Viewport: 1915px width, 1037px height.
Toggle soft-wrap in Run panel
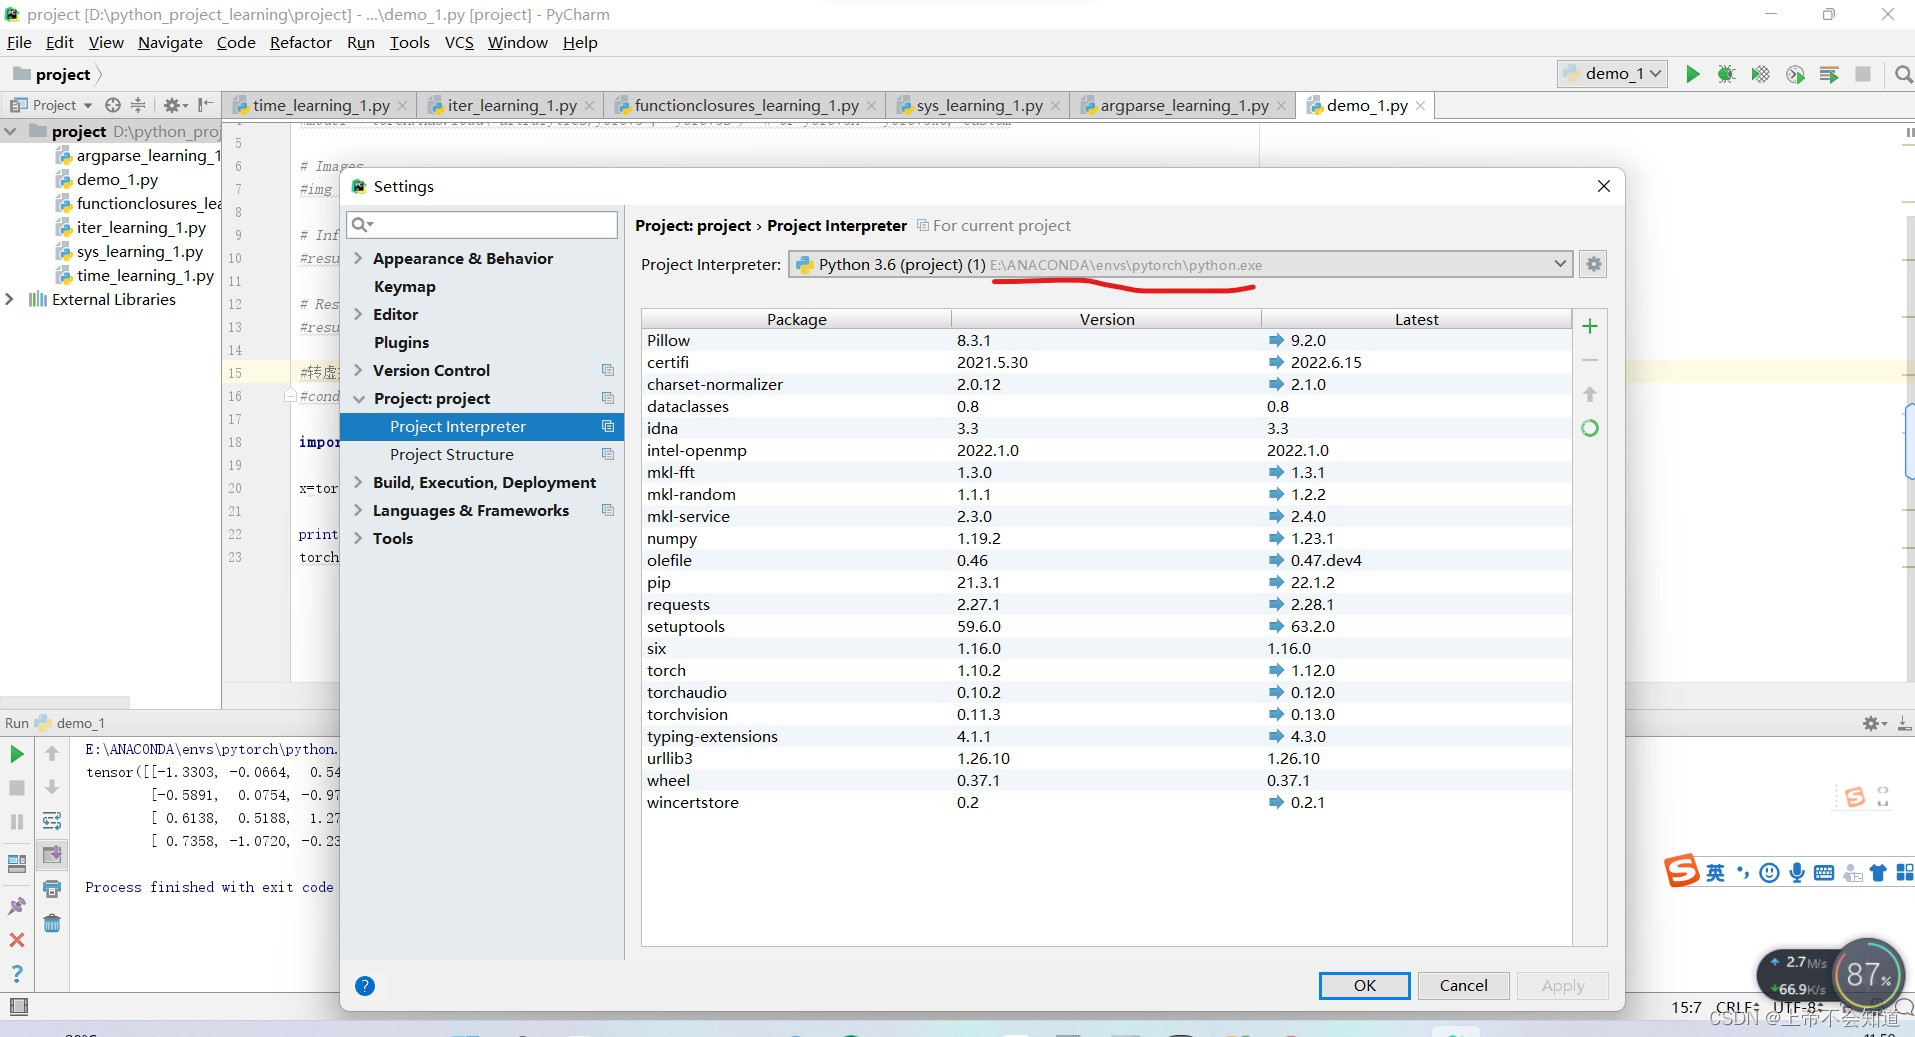coord(52,821)
